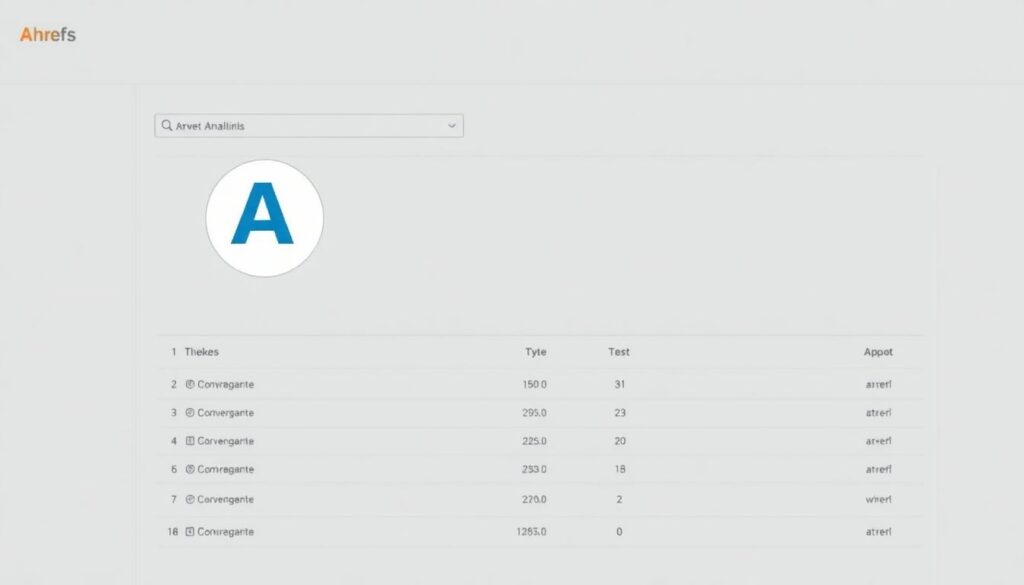Open the Appot link in row 6
Screen dimensions: 1024x585
(878, 469)
